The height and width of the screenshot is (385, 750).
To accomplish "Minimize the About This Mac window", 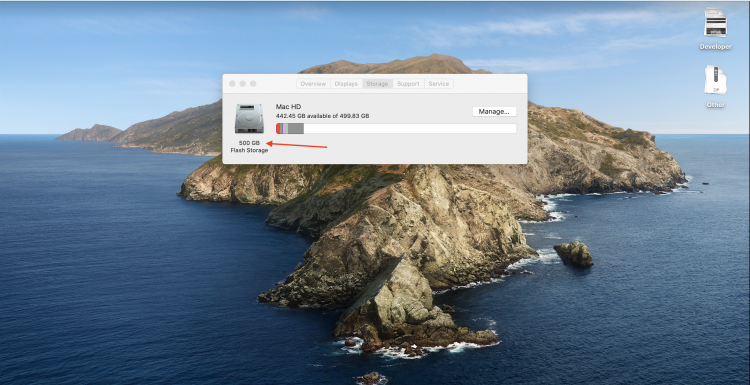I will click(x=243, y=84).
